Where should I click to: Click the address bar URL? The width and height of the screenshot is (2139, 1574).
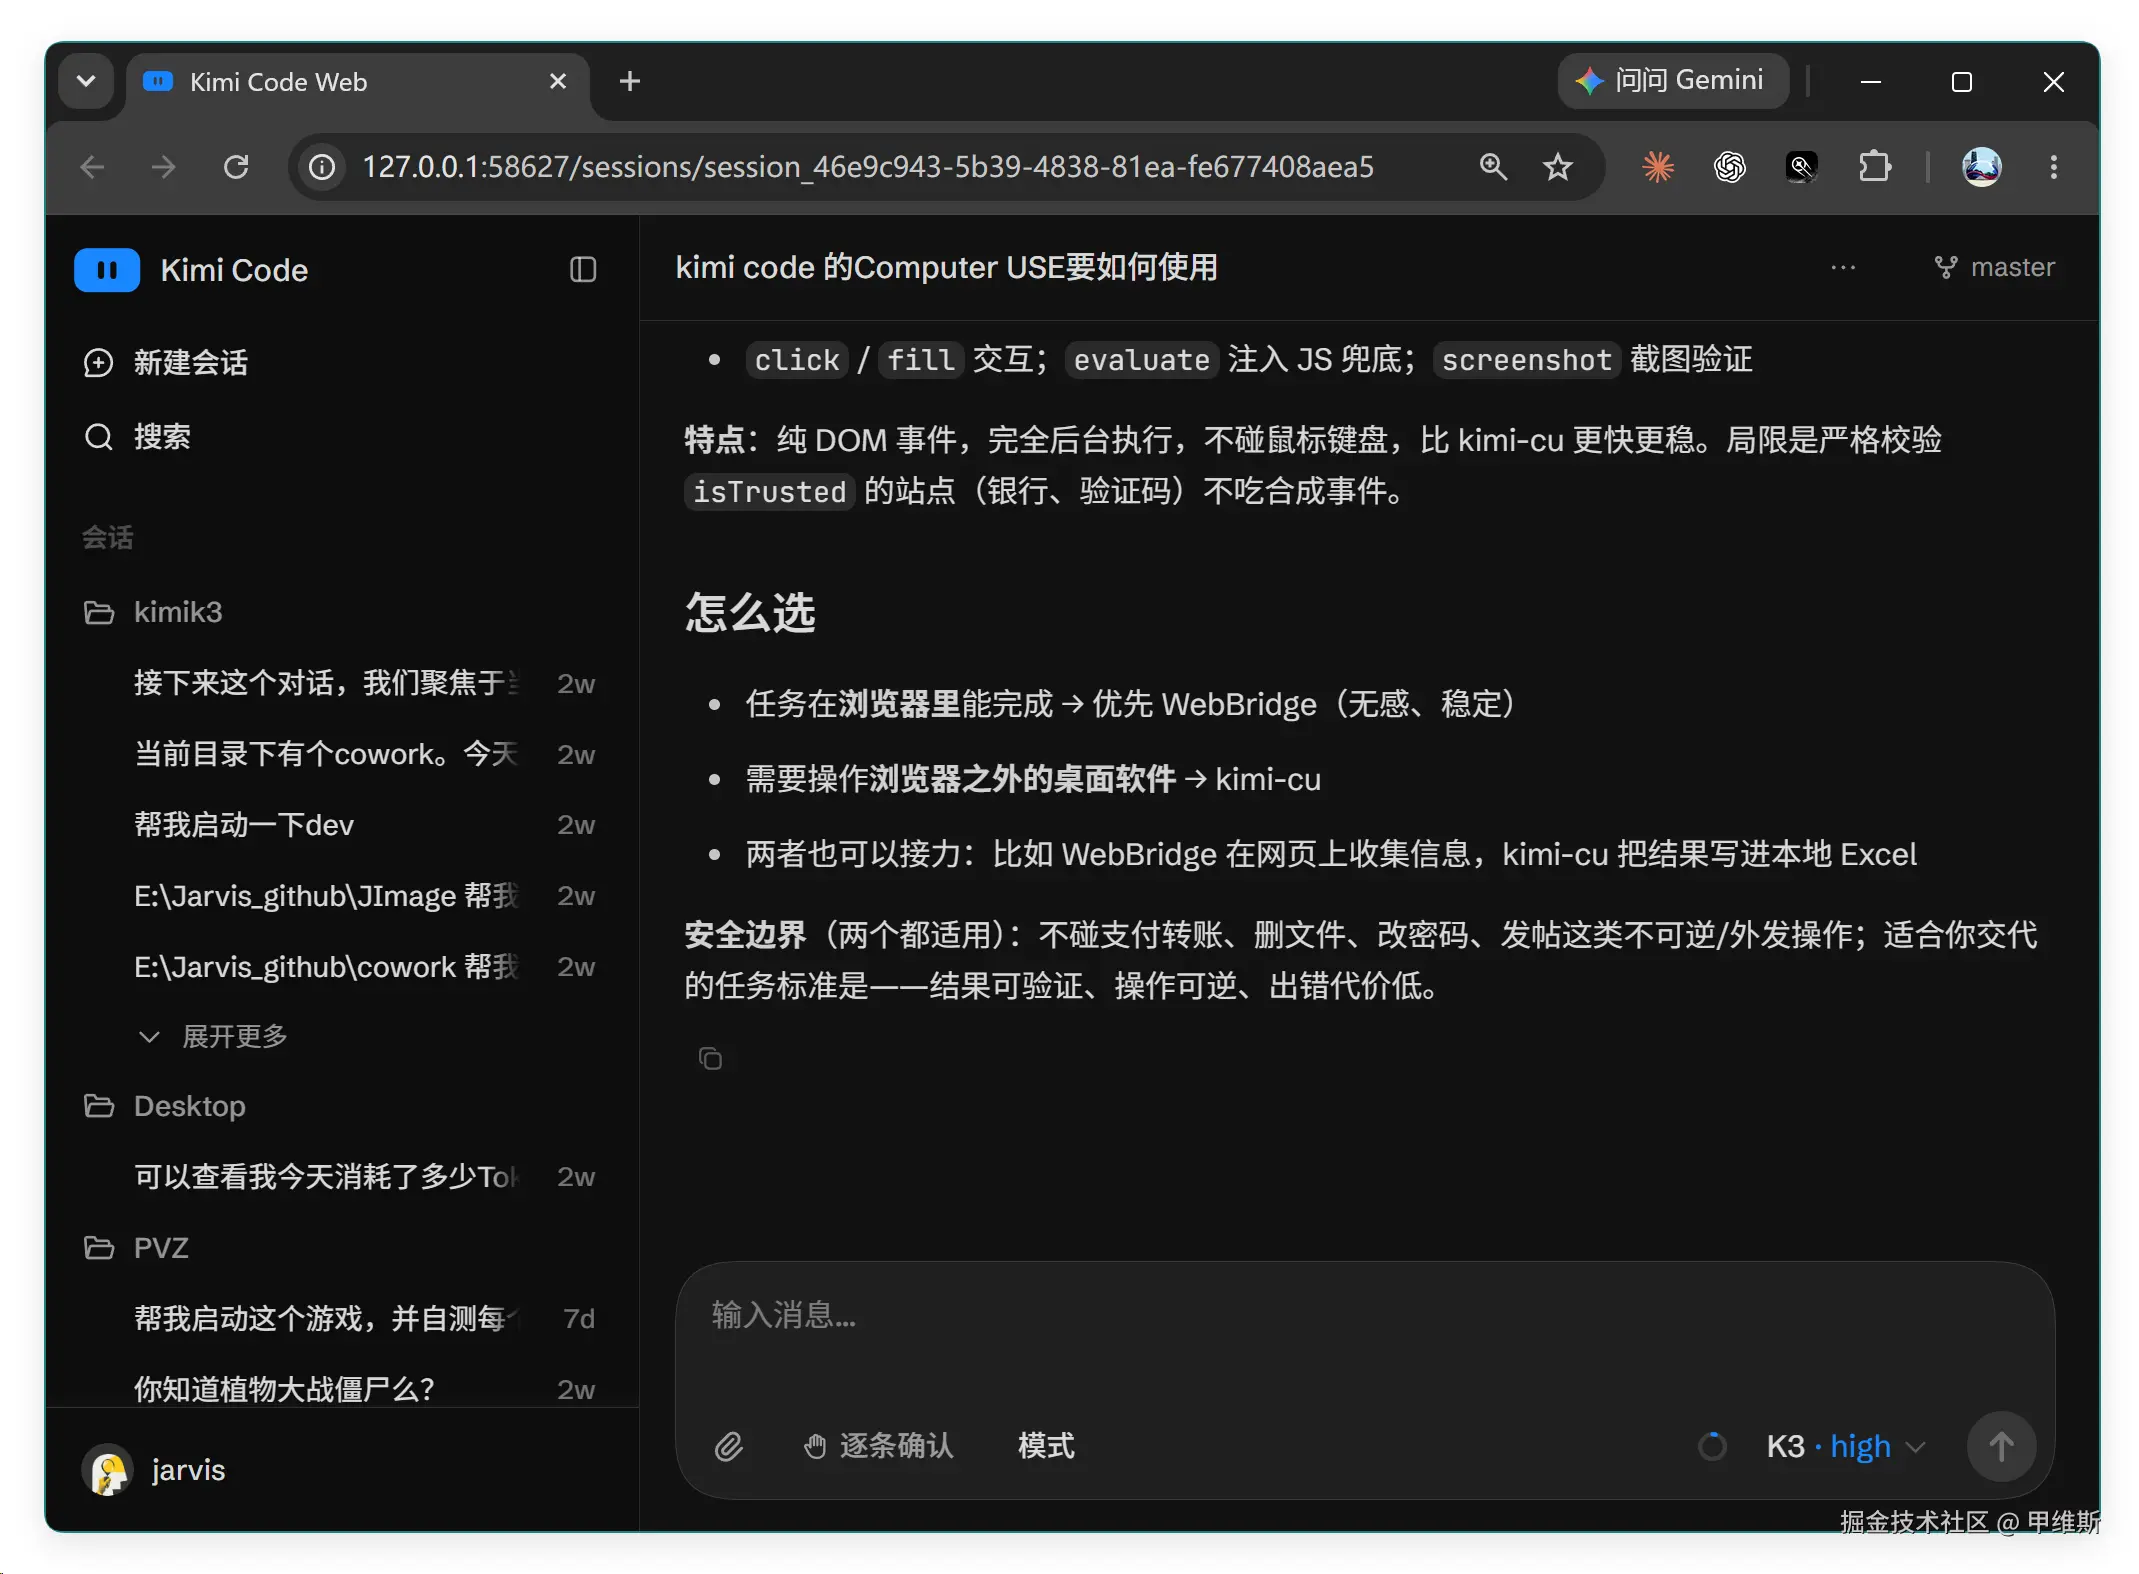click(868, 167)
